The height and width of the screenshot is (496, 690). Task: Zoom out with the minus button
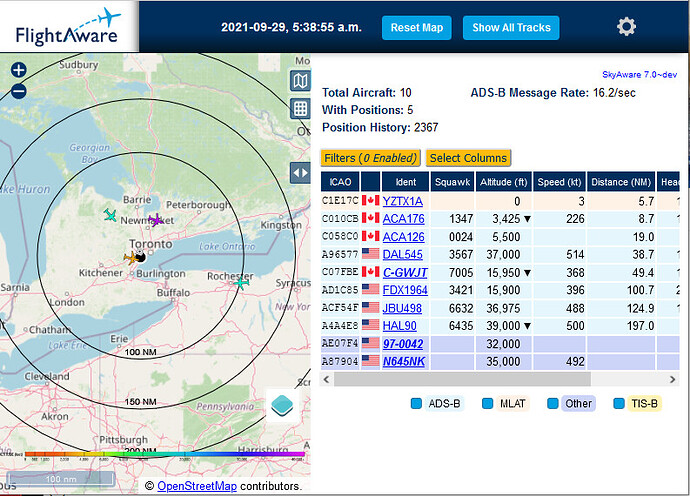point(18,91)
